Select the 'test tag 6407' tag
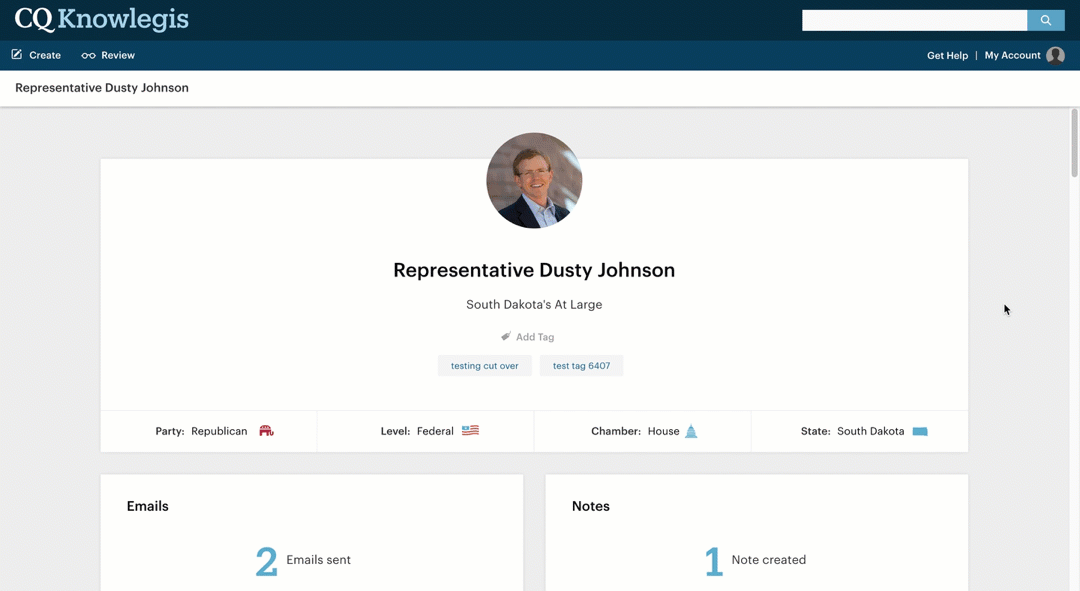Viewport: 1080px width, 591px height. [x=581, y=366]
